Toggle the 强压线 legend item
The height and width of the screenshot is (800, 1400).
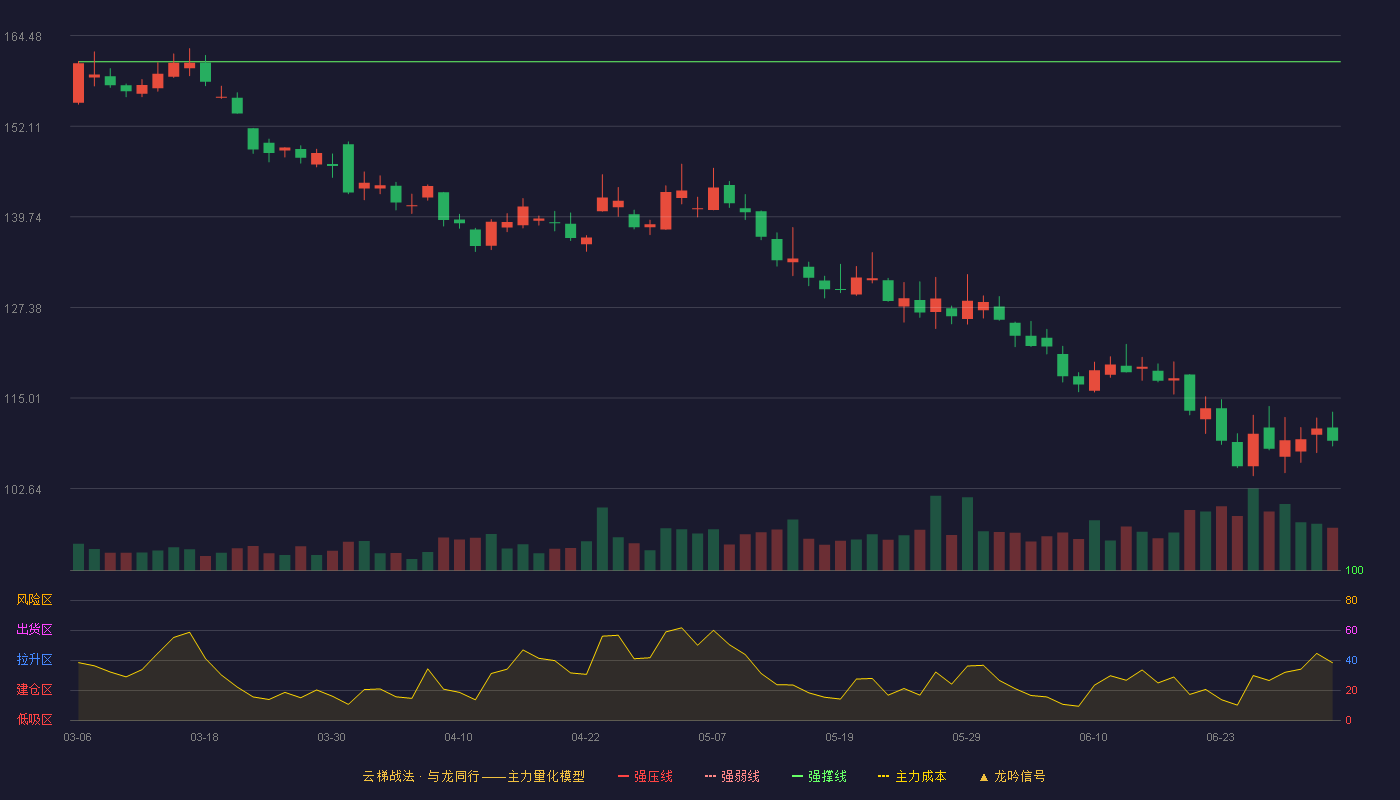[x=645, y=776]
